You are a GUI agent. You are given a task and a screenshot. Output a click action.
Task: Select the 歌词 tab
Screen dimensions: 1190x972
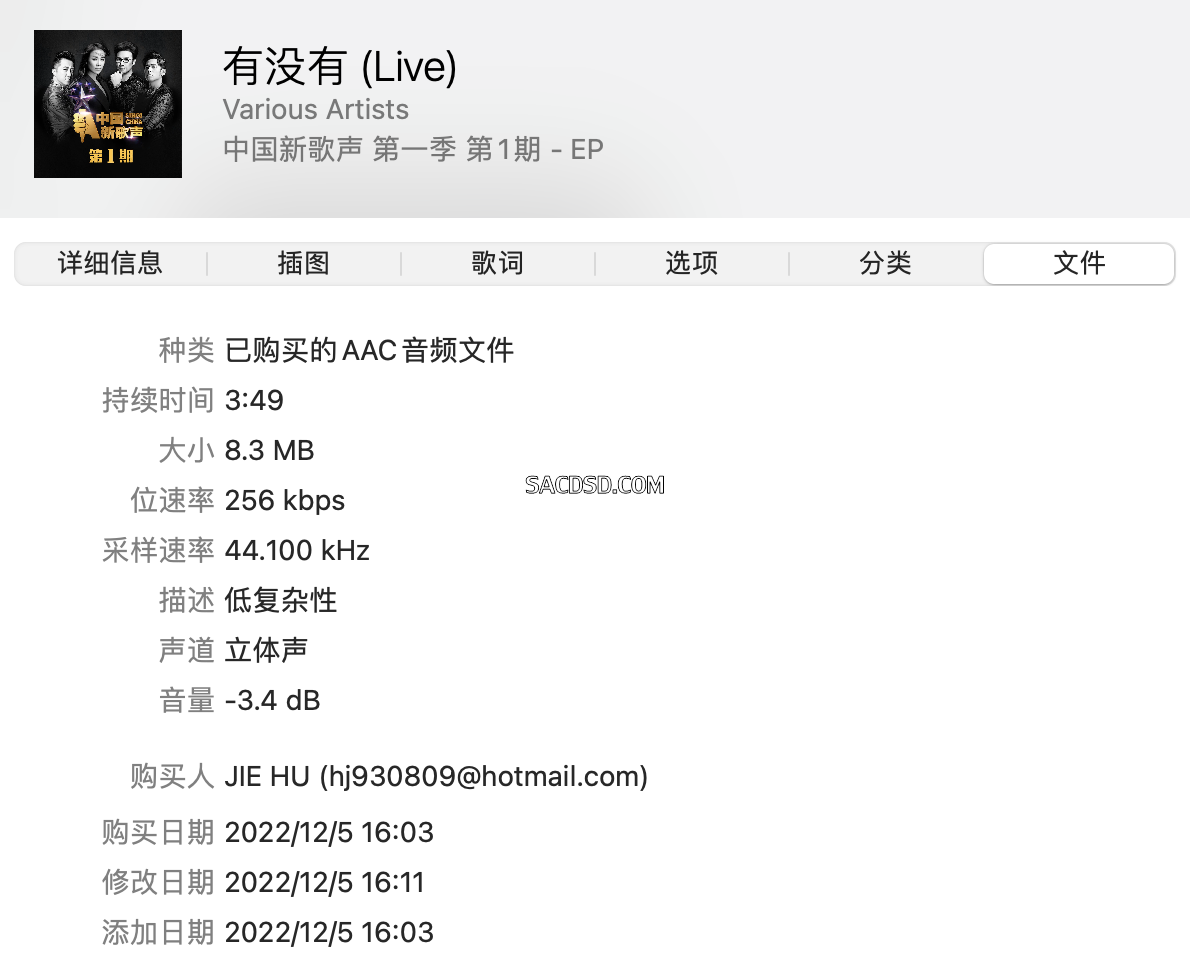click(x=498, y=263)
